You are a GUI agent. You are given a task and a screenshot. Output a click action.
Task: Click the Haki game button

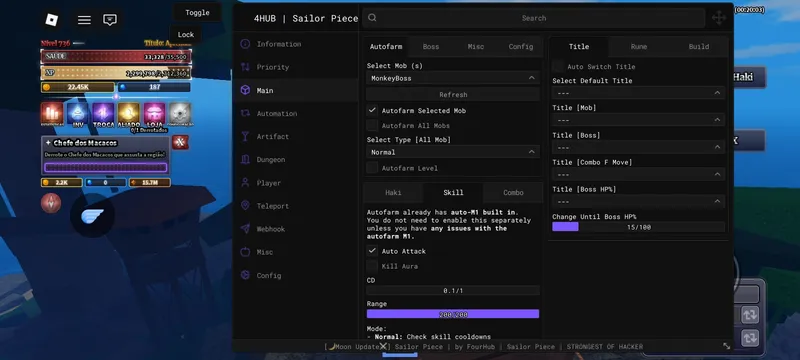[x=749, y=77]
